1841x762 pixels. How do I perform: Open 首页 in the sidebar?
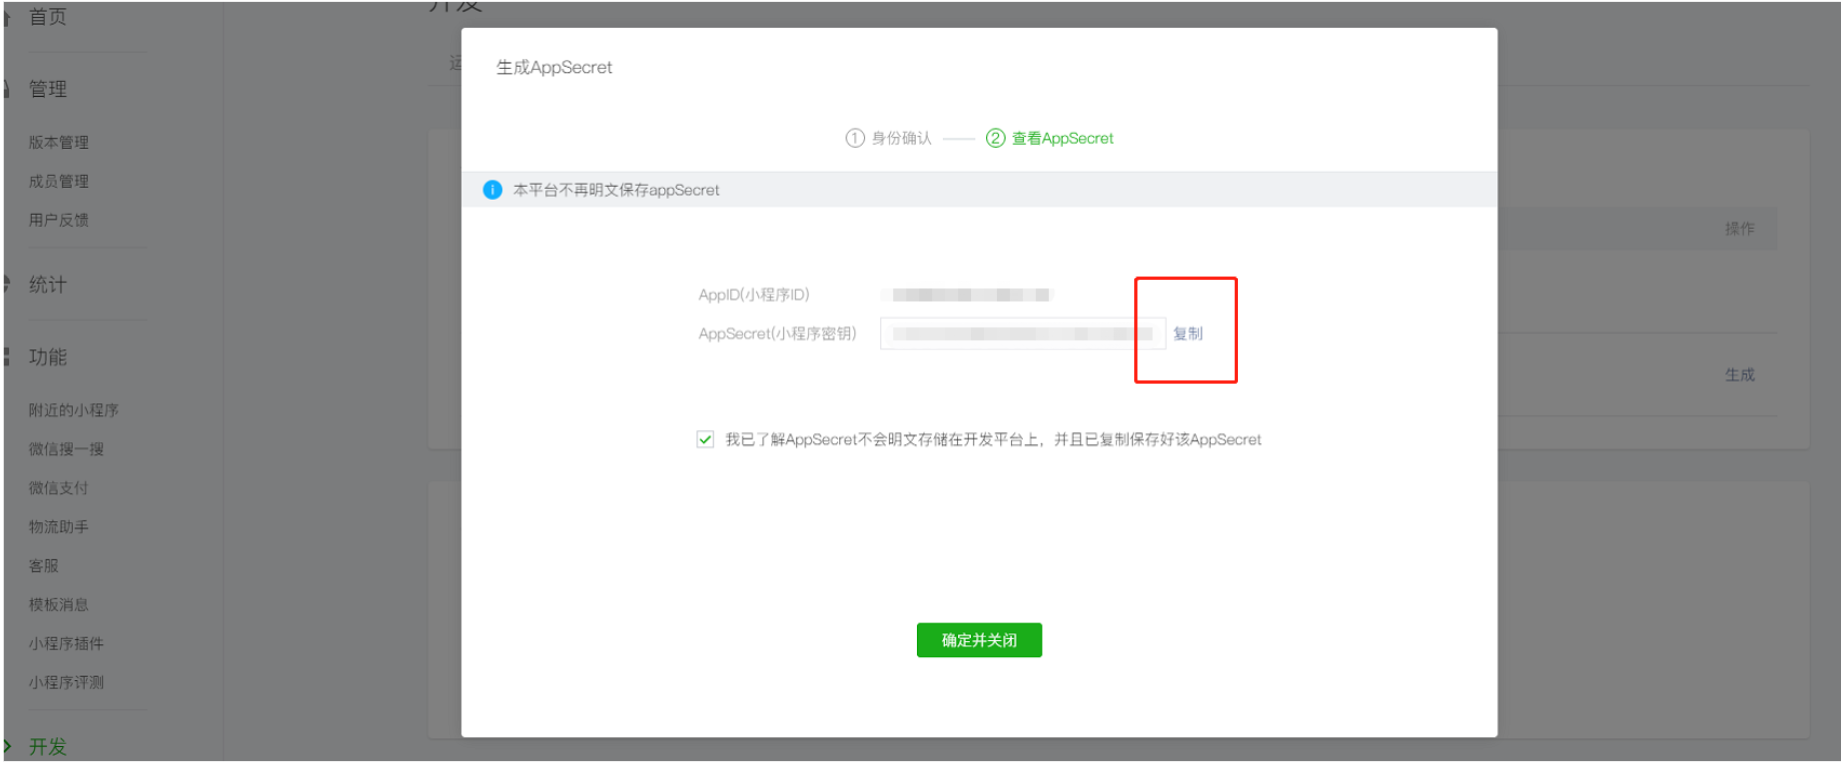click(47, 17)
